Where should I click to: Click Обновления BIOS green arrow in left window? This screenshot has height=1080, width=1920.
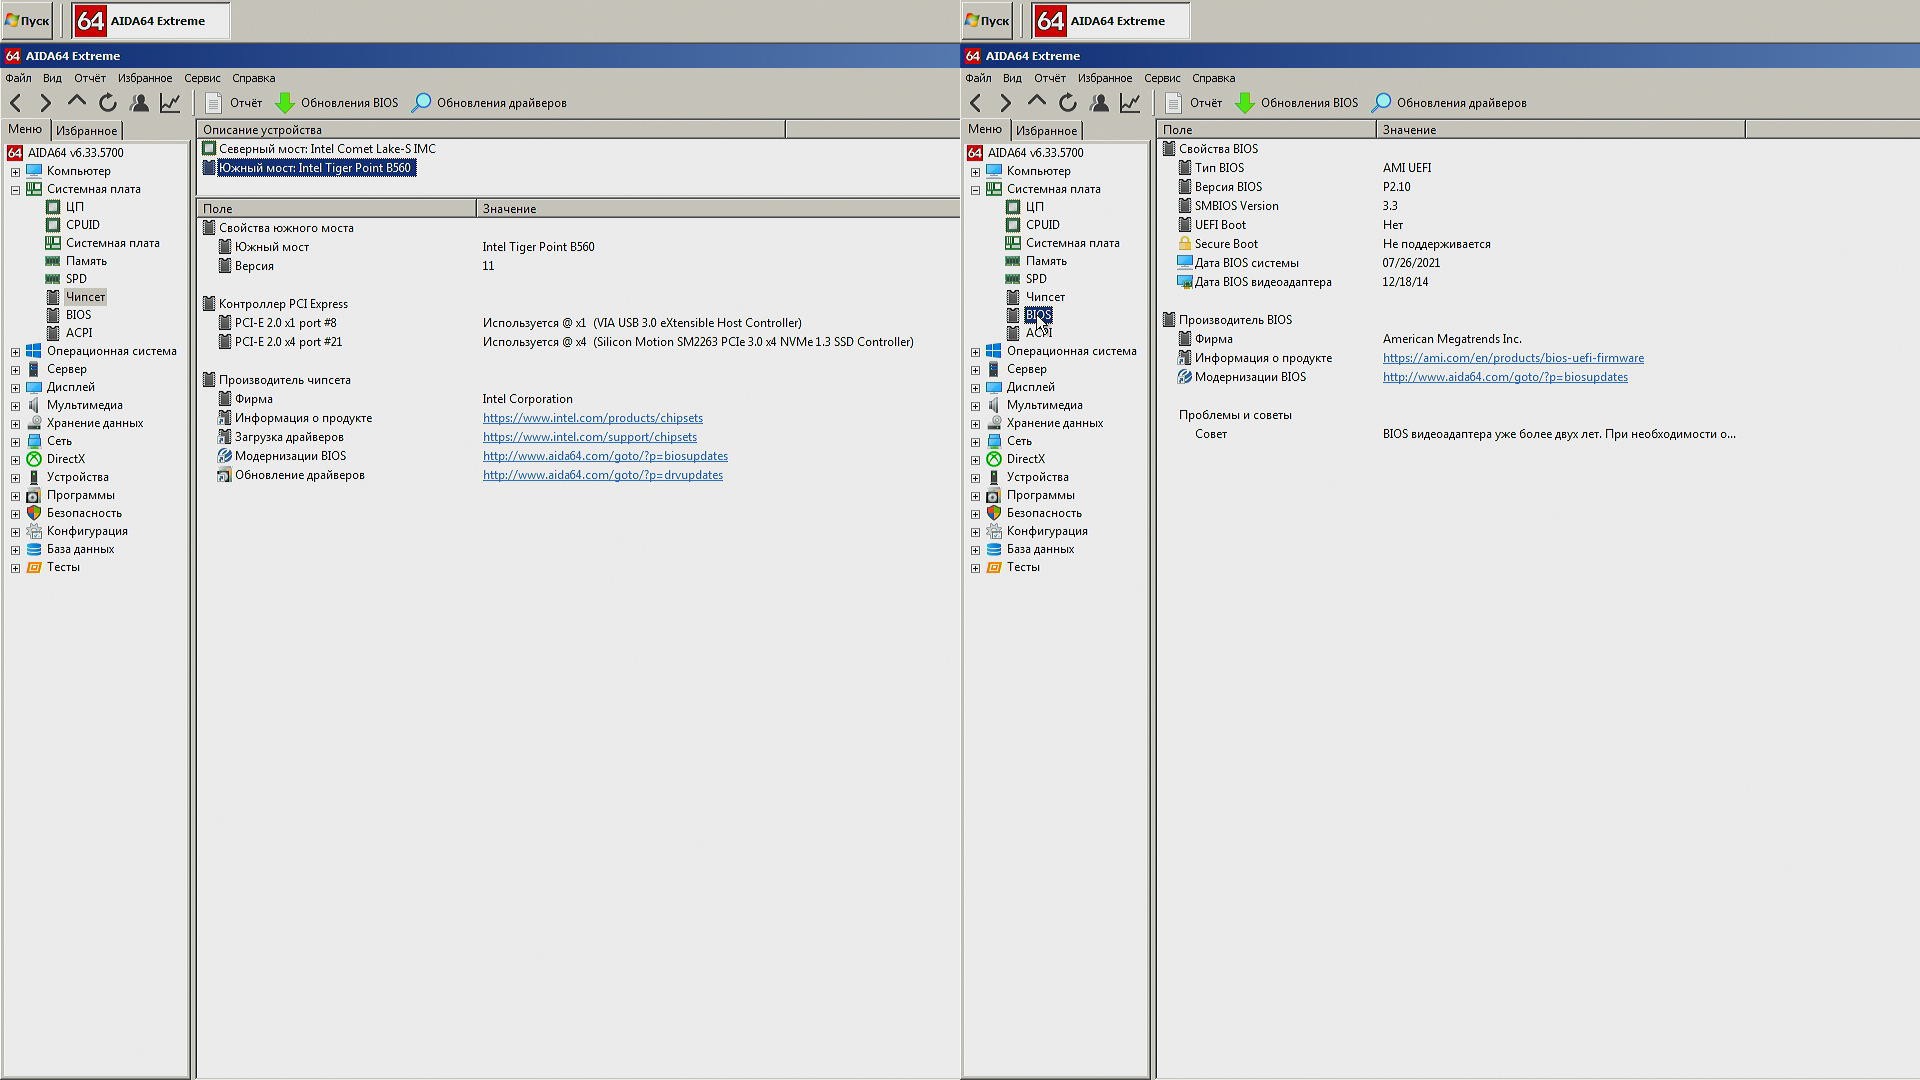(286, 103)
